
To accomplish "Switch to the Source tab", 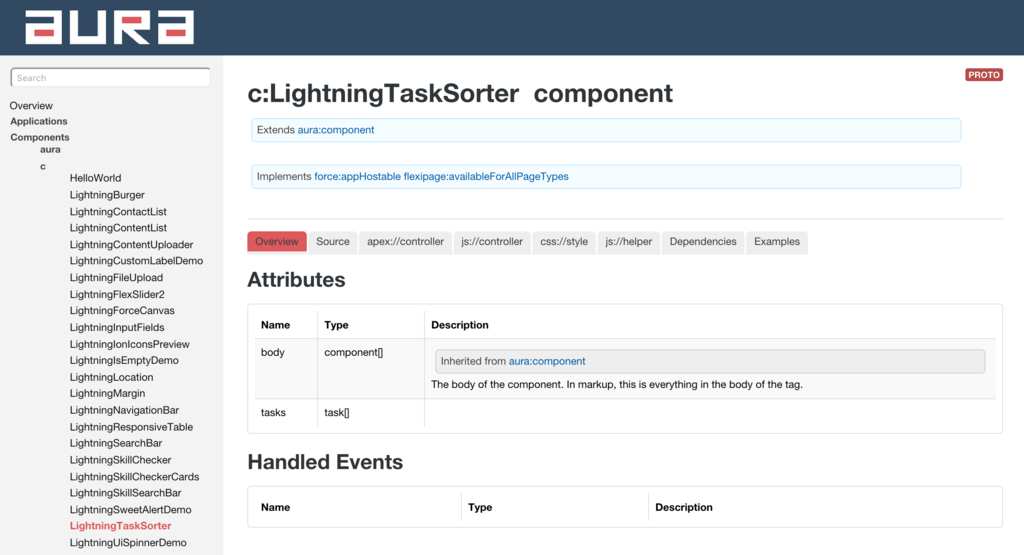I will click(332, 242).
